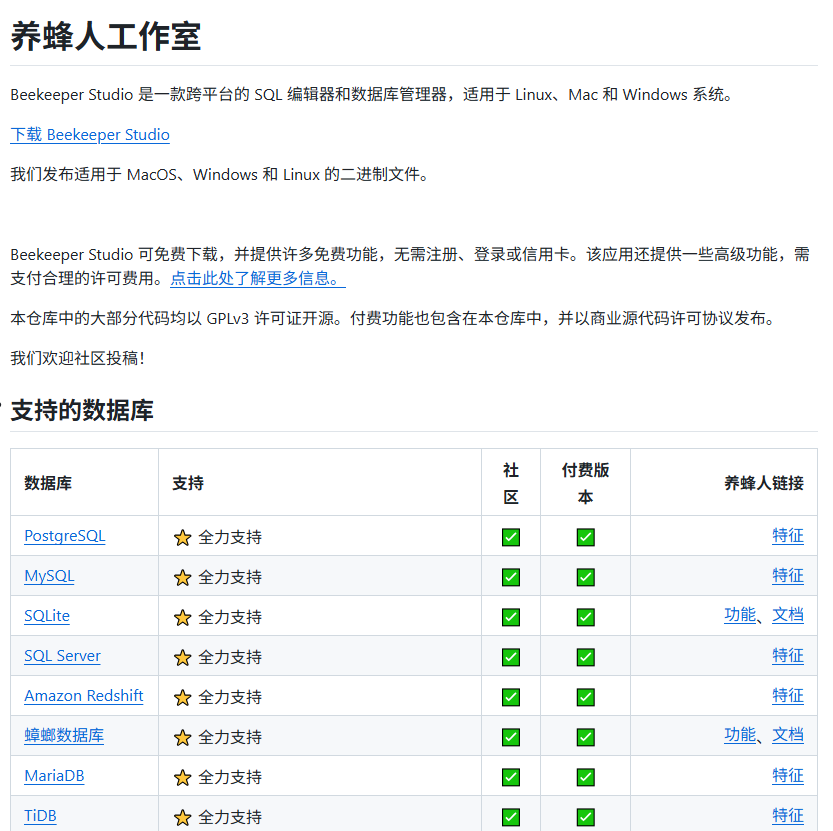Click 付费版本 green checkmark for PostgreSQL
Screen dimensions: 833x831
click(585, 537)
